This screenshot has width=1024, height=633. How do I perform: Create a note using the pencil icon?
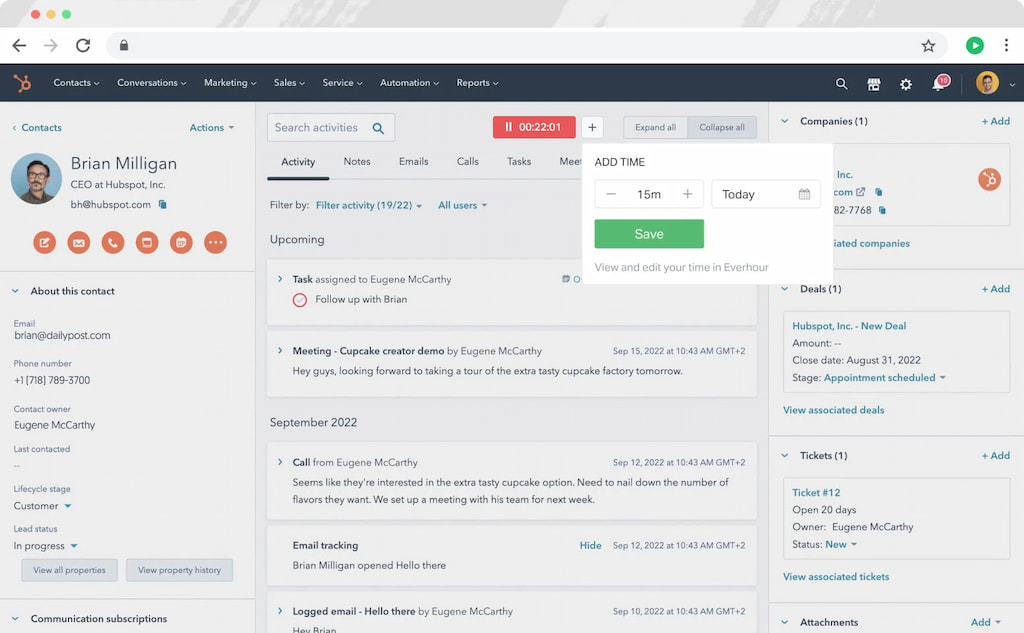[44, 242]
